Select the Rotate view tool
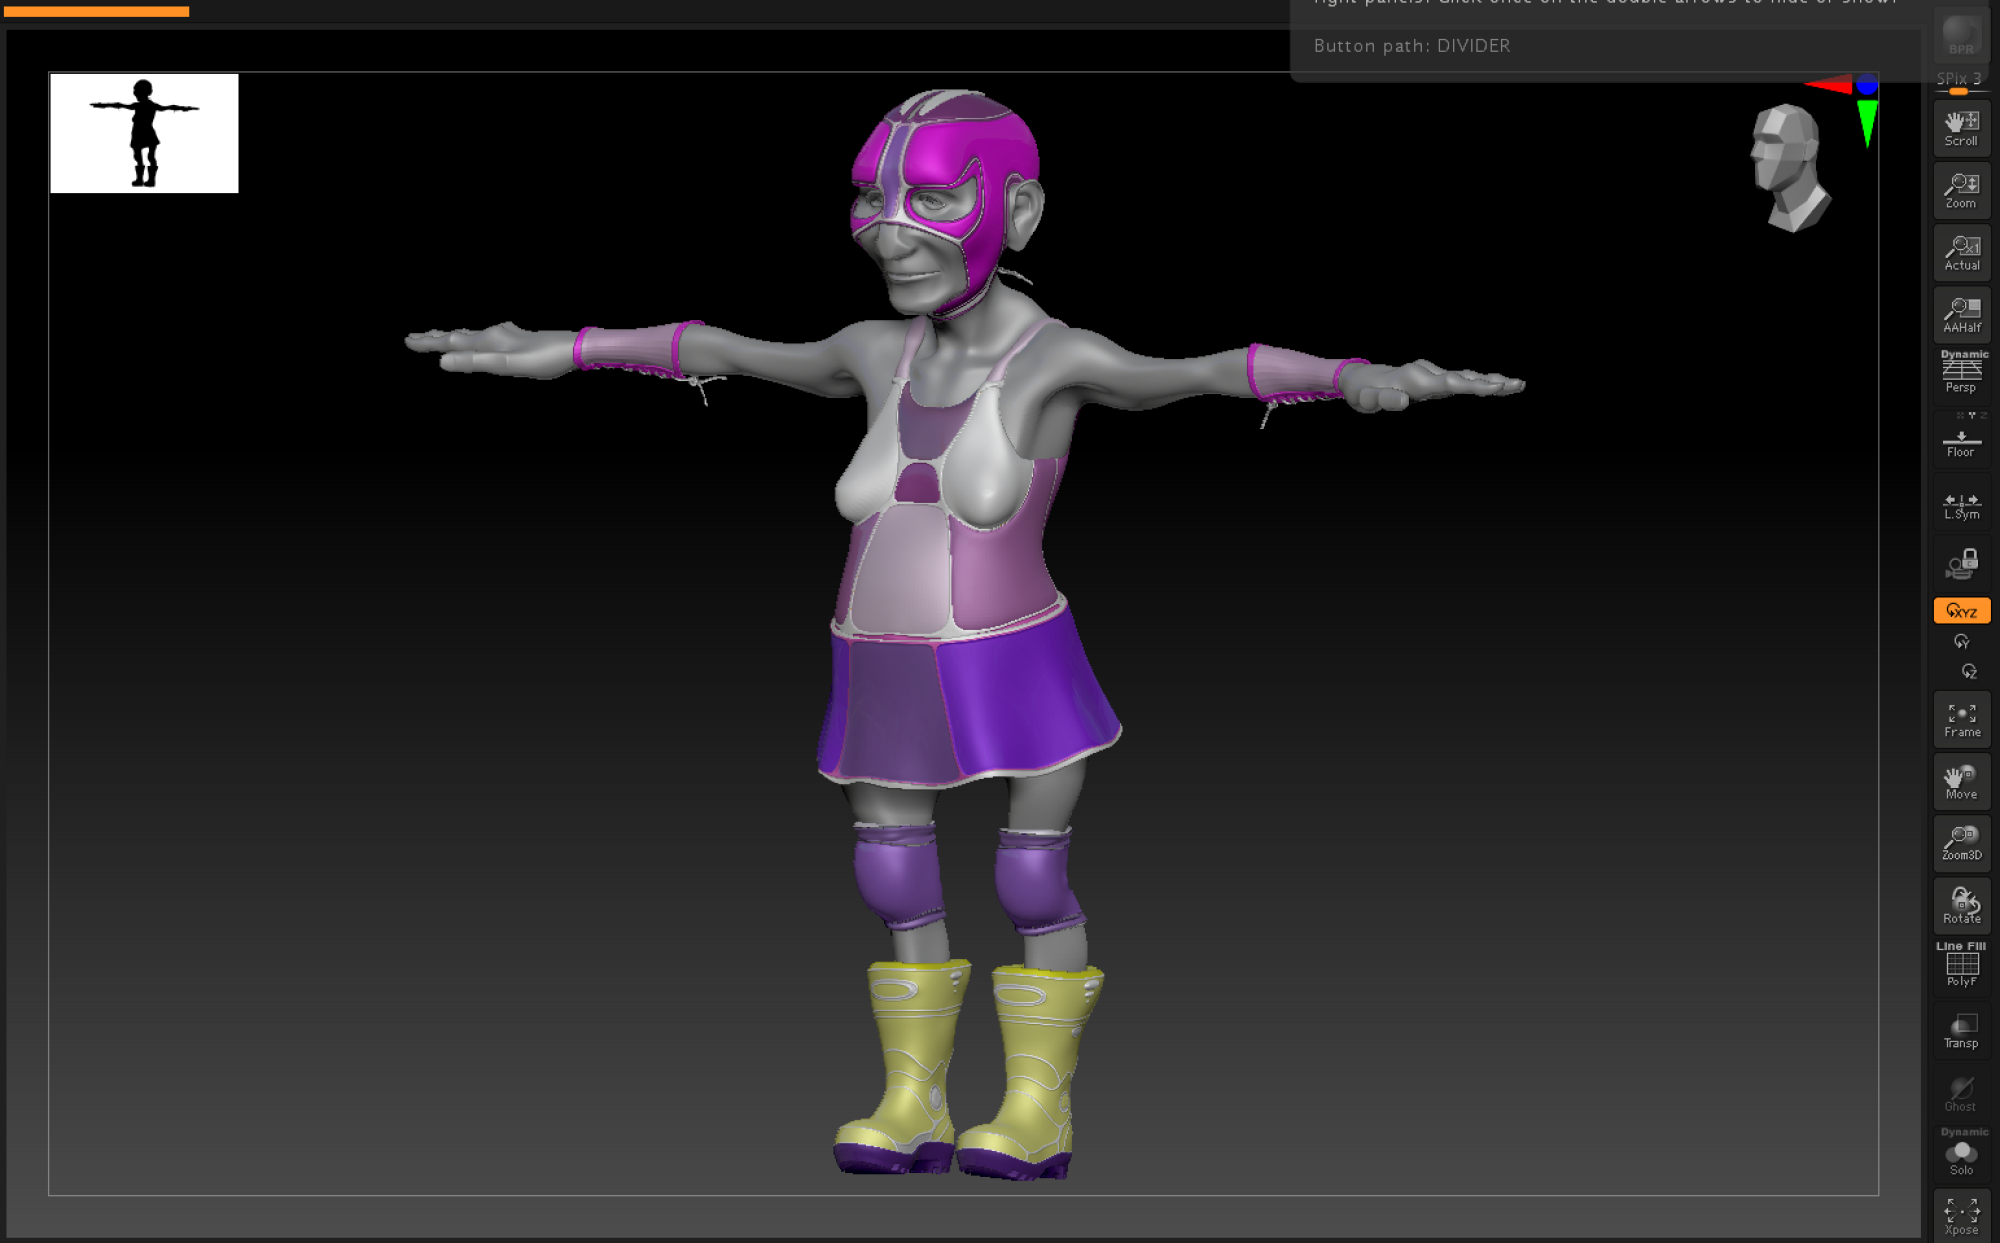Viewport: 2000px width, 1243px height. pos(1961,906)
